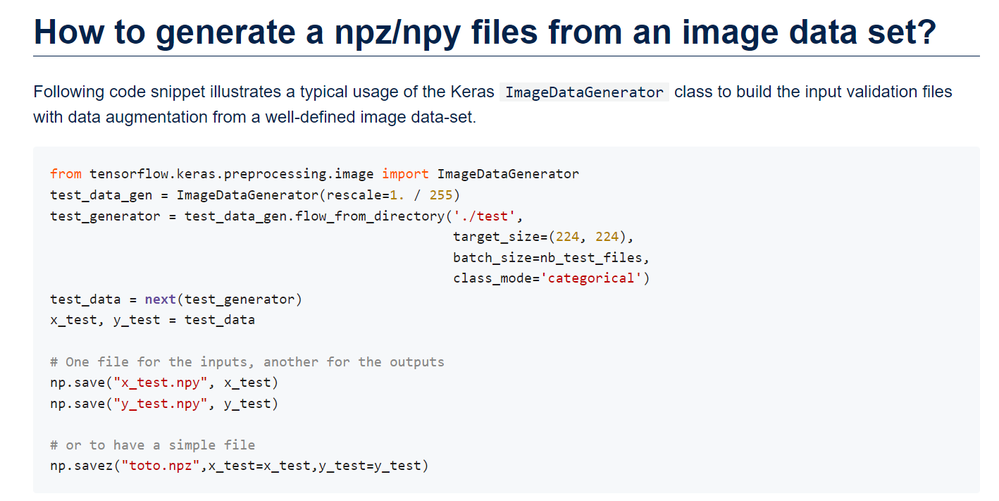Click the comment 'or to have a simple file'
This screenshot has height=501, width=999.
point(152,445)
